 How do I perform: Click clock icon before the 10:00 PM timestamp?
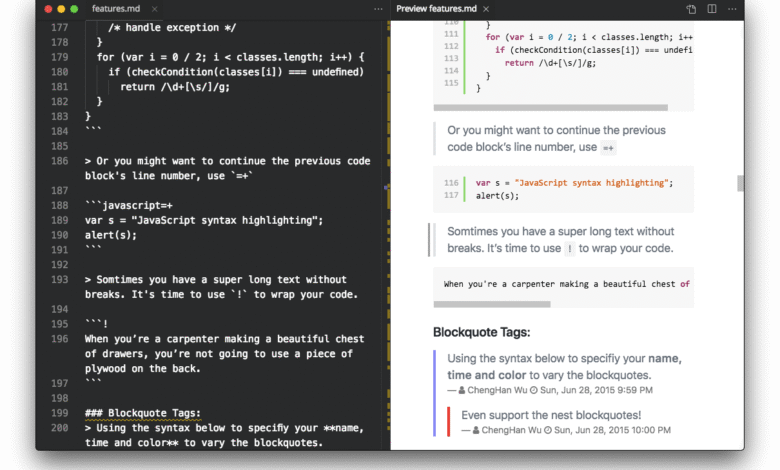coord(547,430)
